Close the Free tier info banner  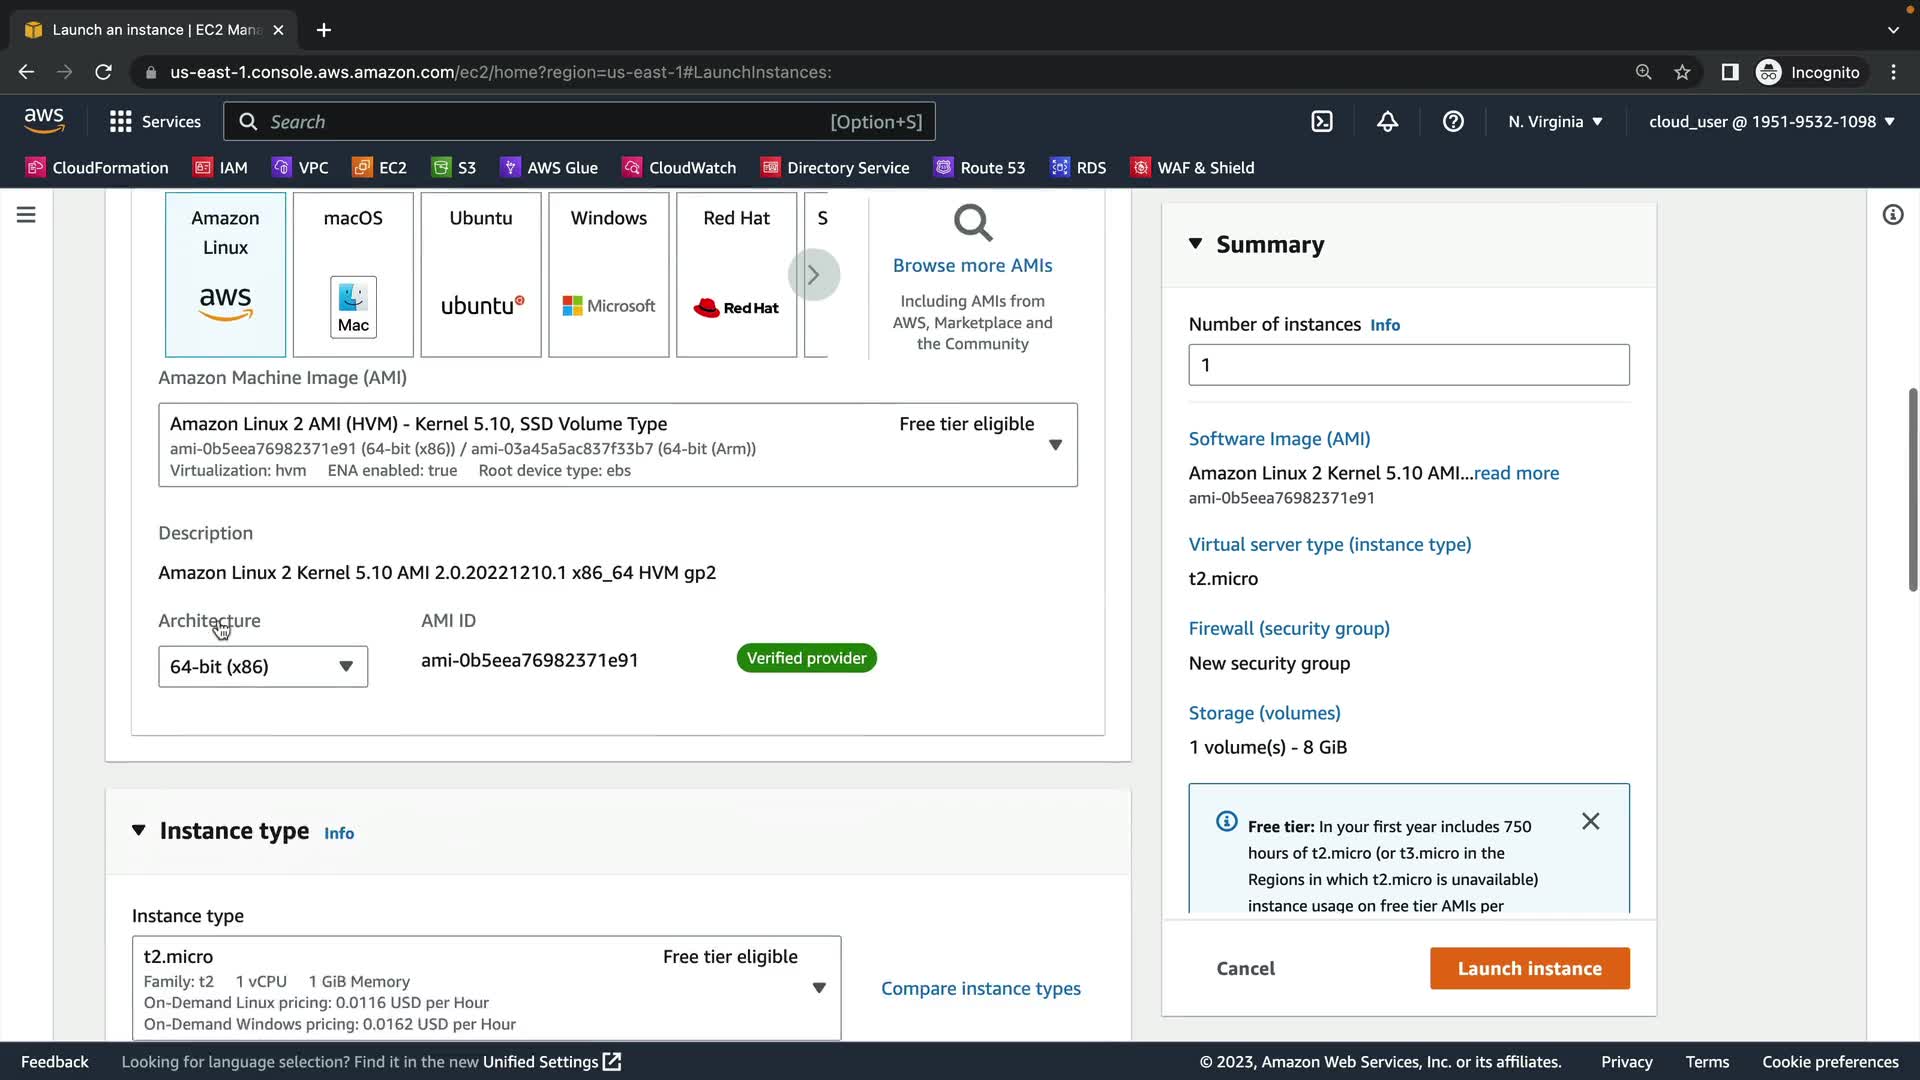pos(1590,821)
